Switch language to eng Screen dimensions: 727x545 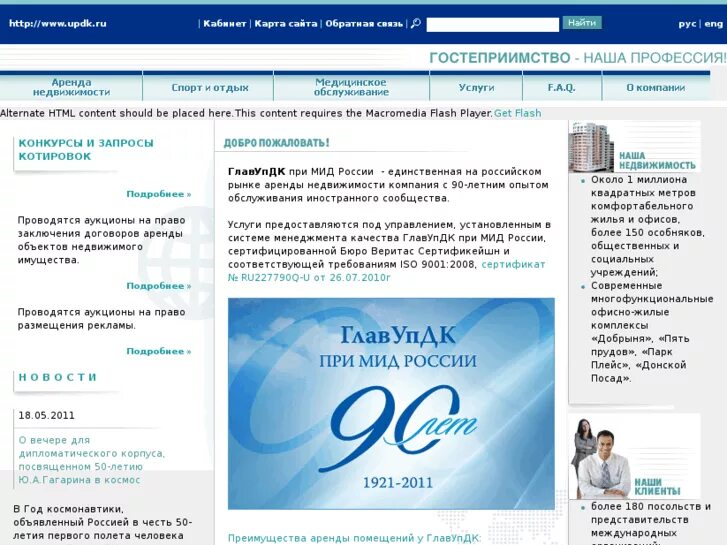(714, 24)
